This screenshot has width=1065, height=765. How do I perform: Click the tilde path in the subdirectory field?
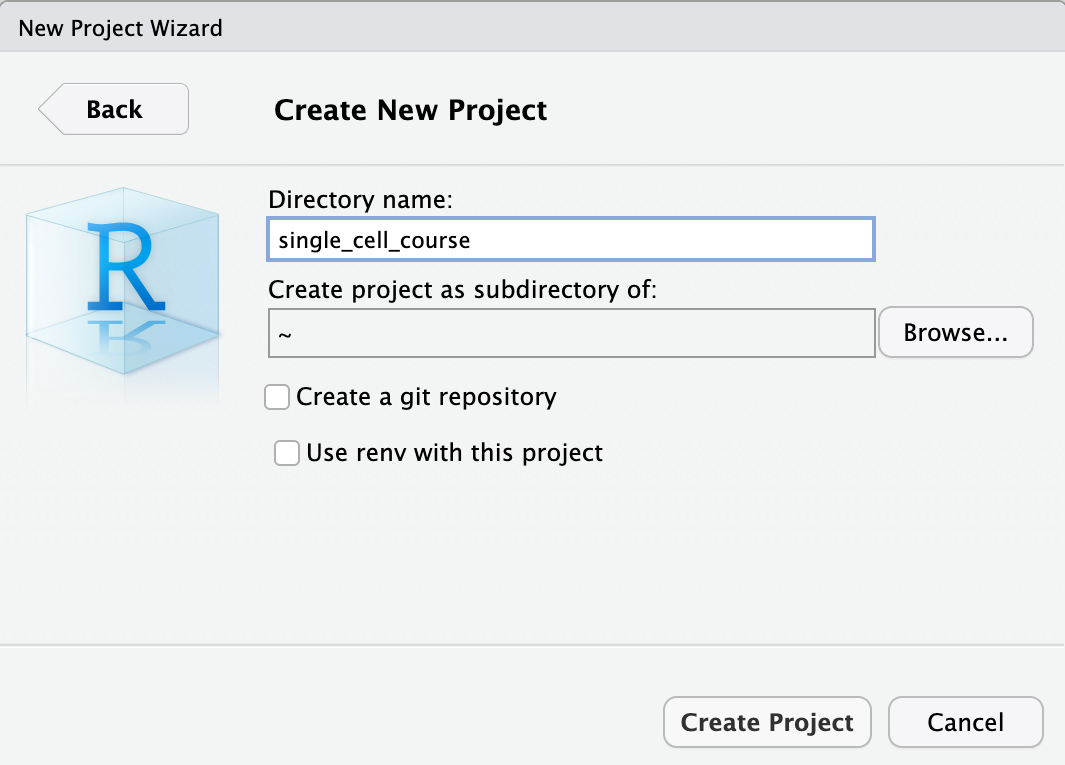click(284, 334)
